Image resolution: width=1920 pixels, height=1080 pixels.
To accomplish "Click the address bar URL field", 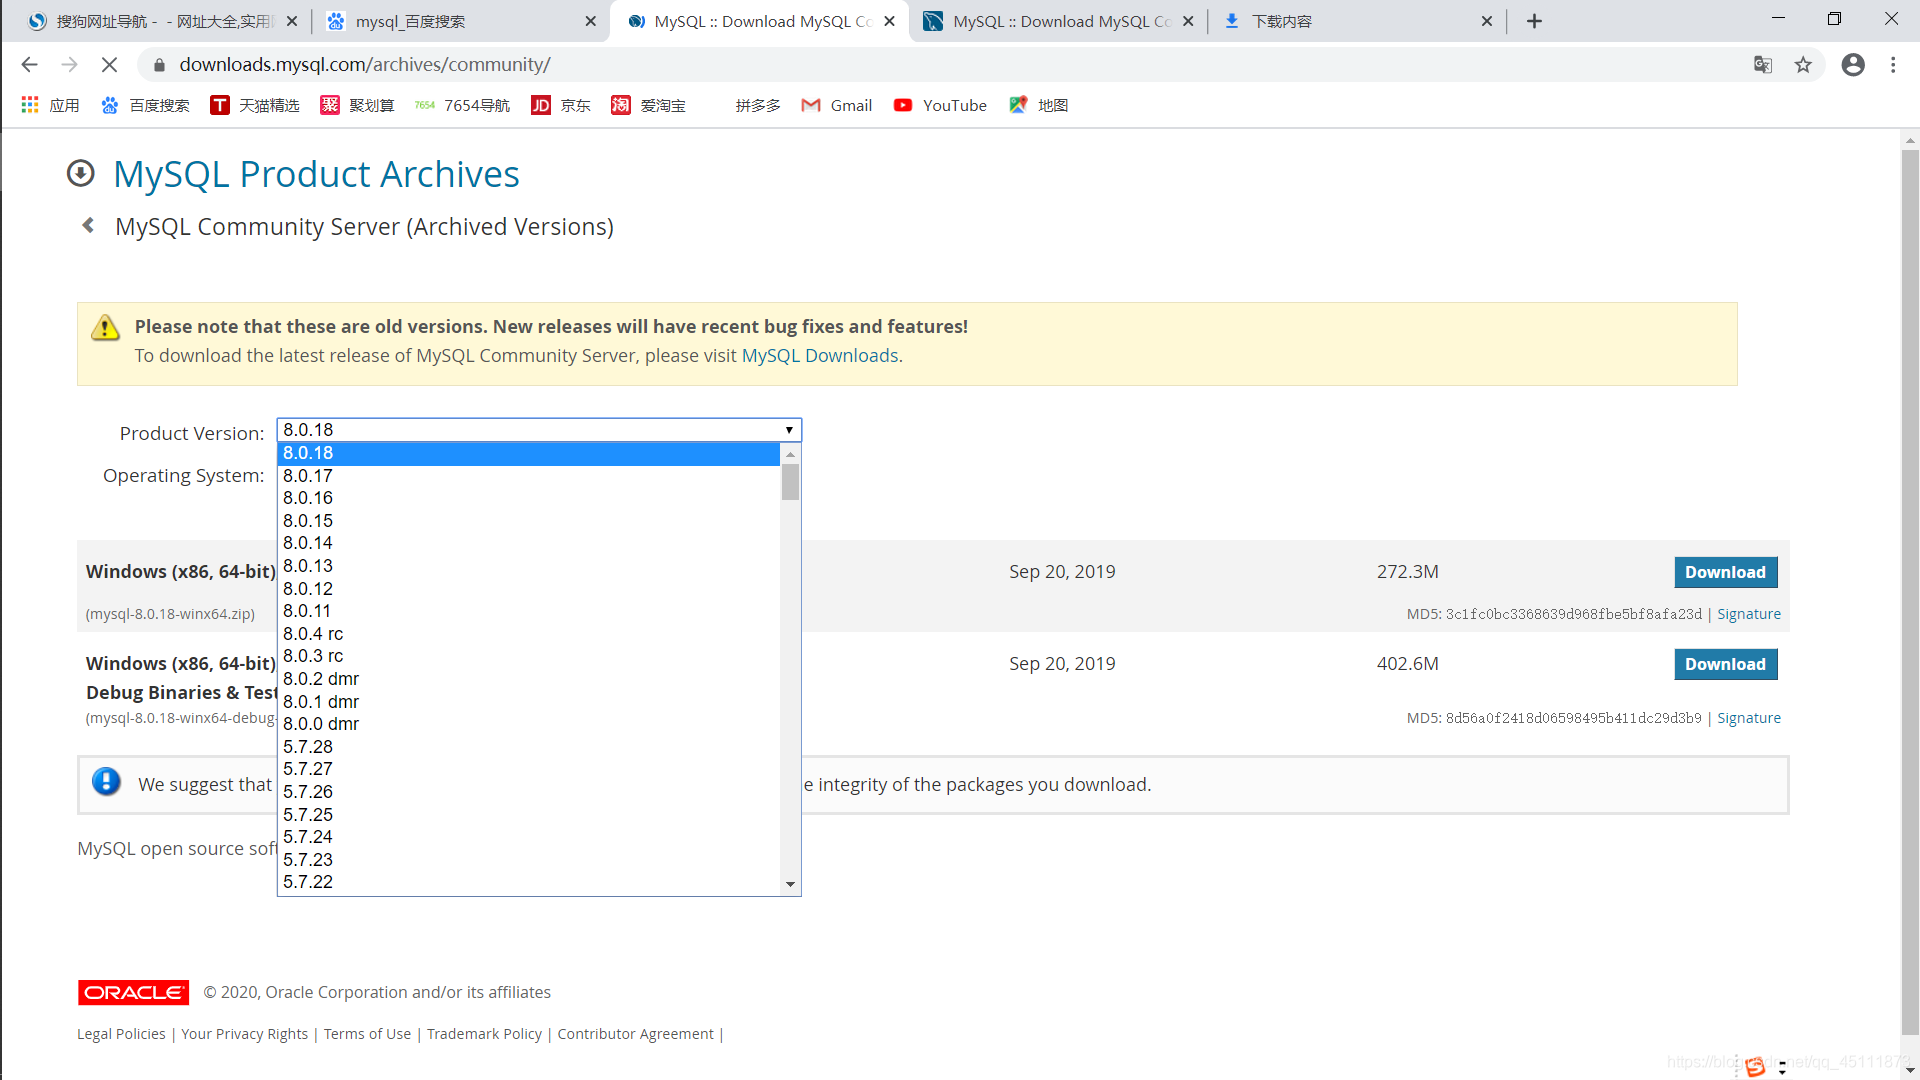I will (940, 65).
